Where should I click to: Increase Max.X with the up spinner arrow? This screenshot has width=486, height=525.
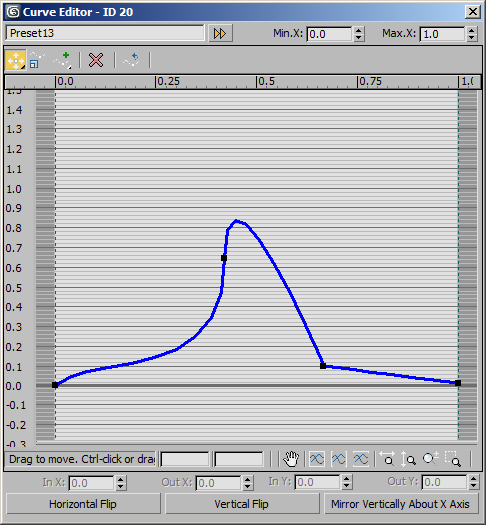click(472, 30)
